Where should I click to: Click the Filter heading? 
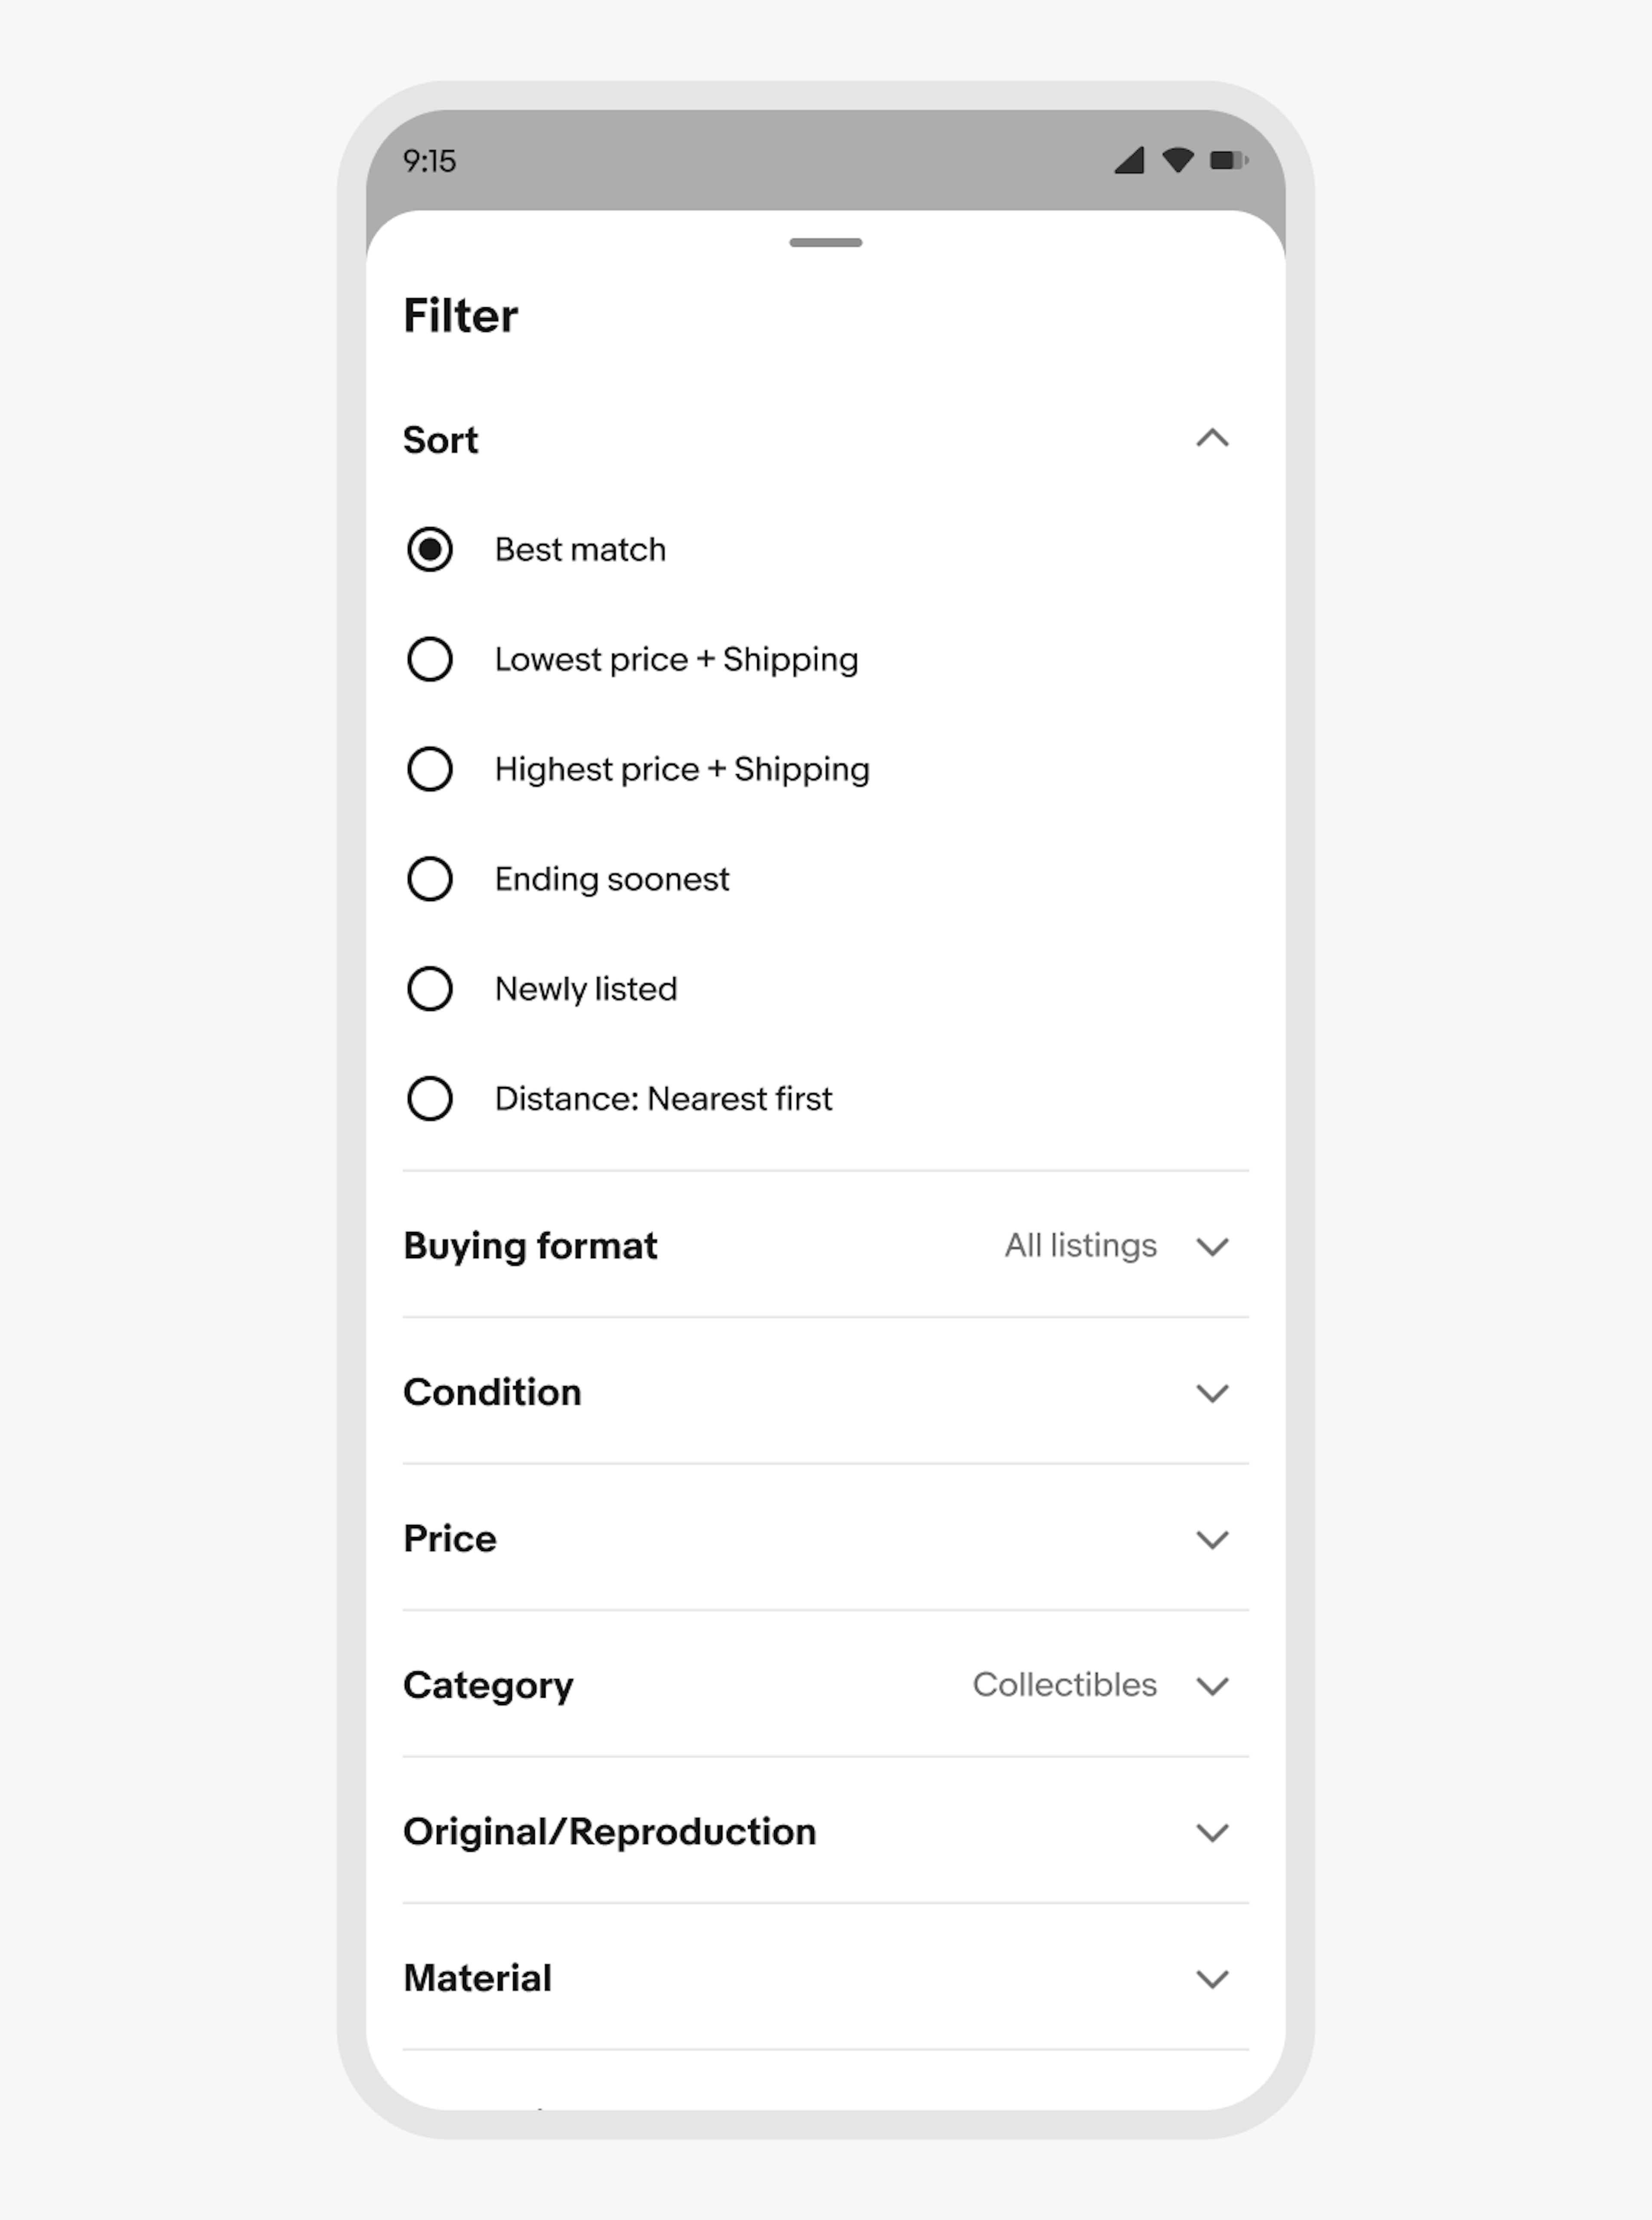(x=461, y=314)
